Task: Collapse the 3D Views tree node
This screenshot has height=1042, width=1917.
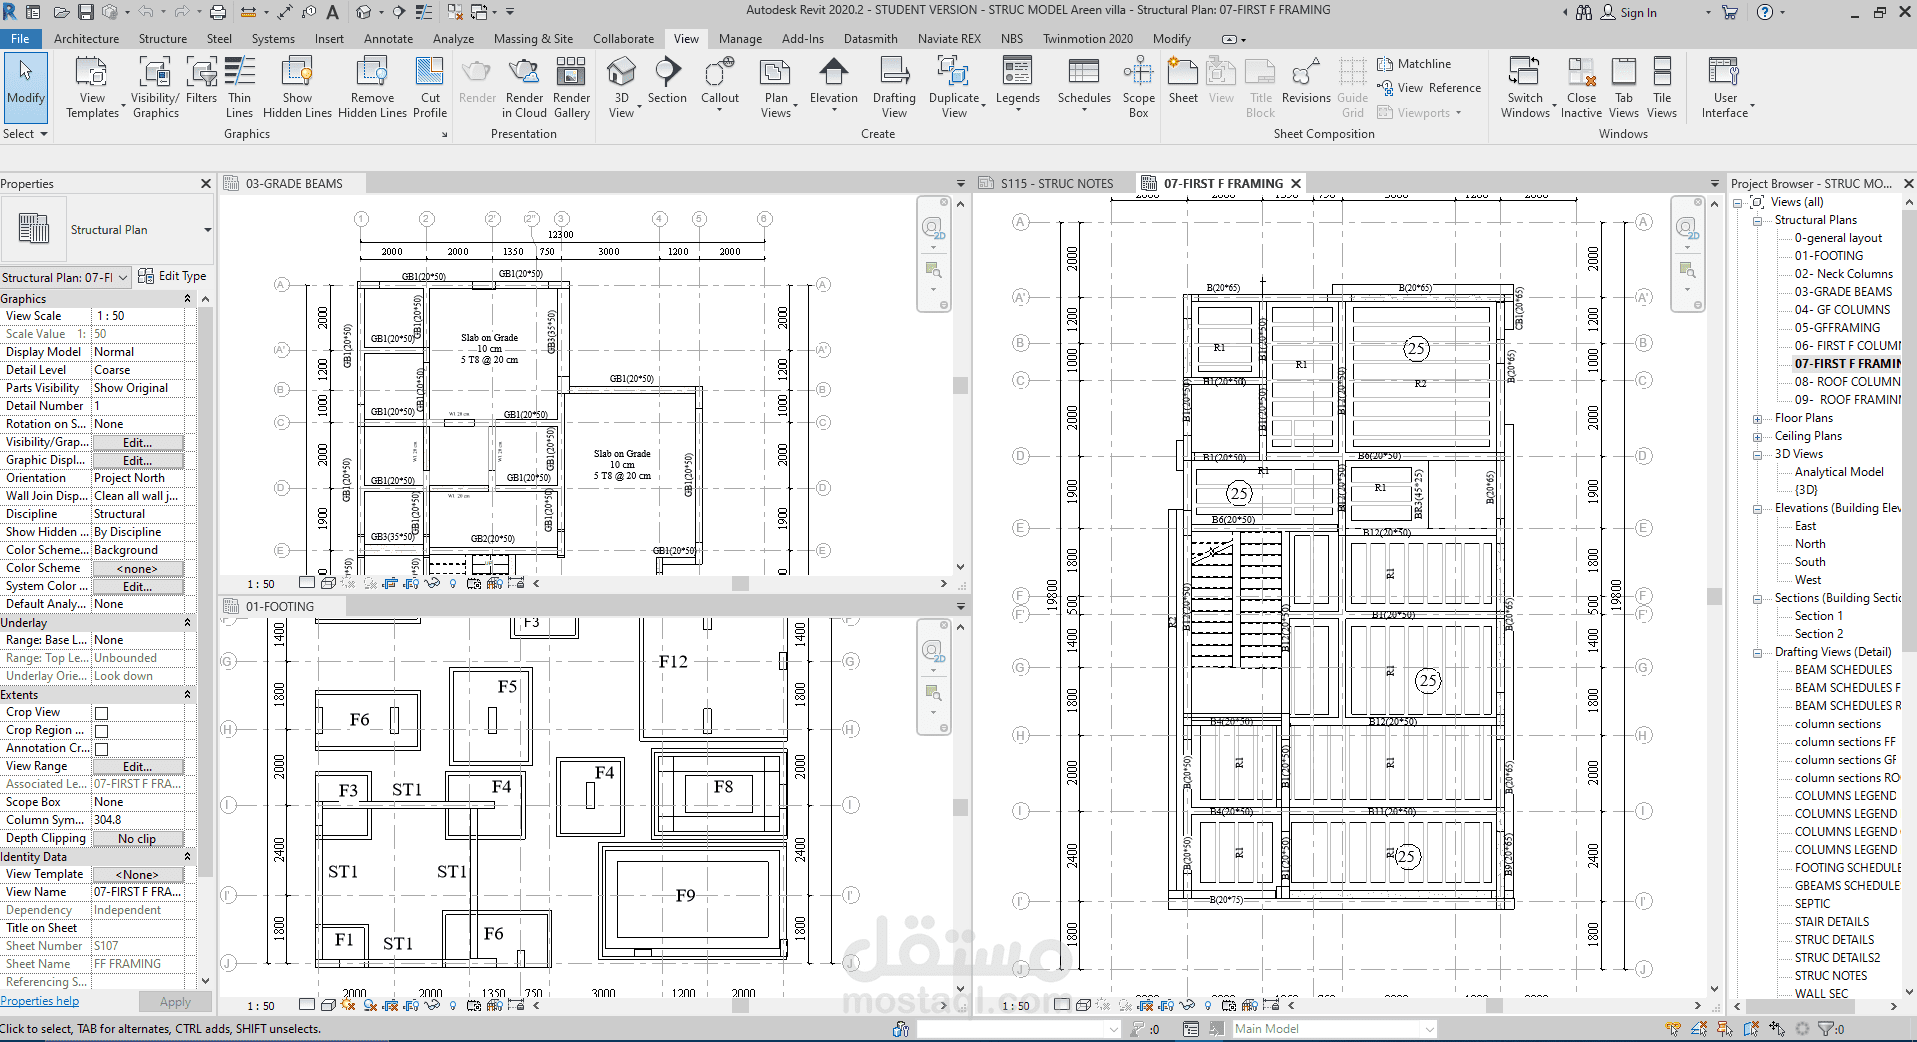Action: pyautogui.click(x=1757, y=455)
